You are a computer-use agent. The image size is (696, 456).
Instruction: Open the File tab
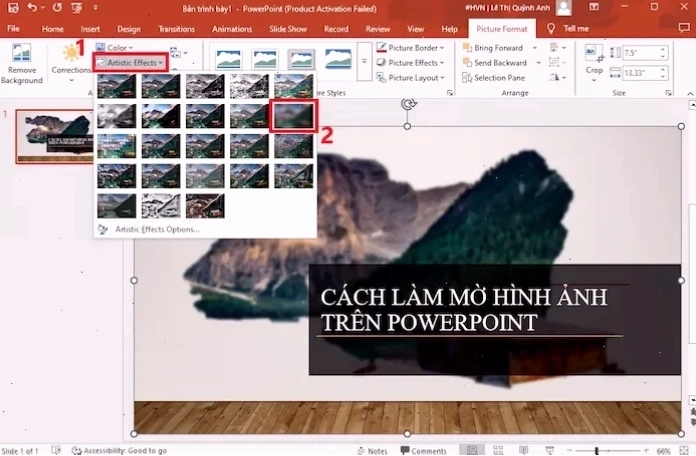[x=13, y=29]
